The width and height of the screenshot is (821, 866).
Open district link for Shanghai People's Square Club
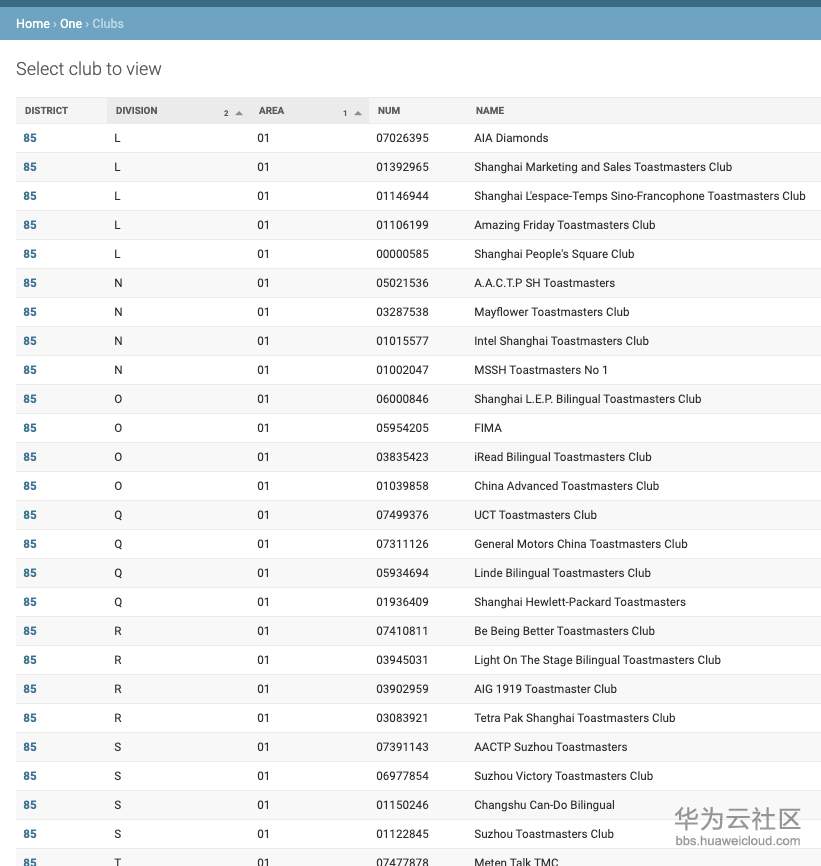point(30,254)
